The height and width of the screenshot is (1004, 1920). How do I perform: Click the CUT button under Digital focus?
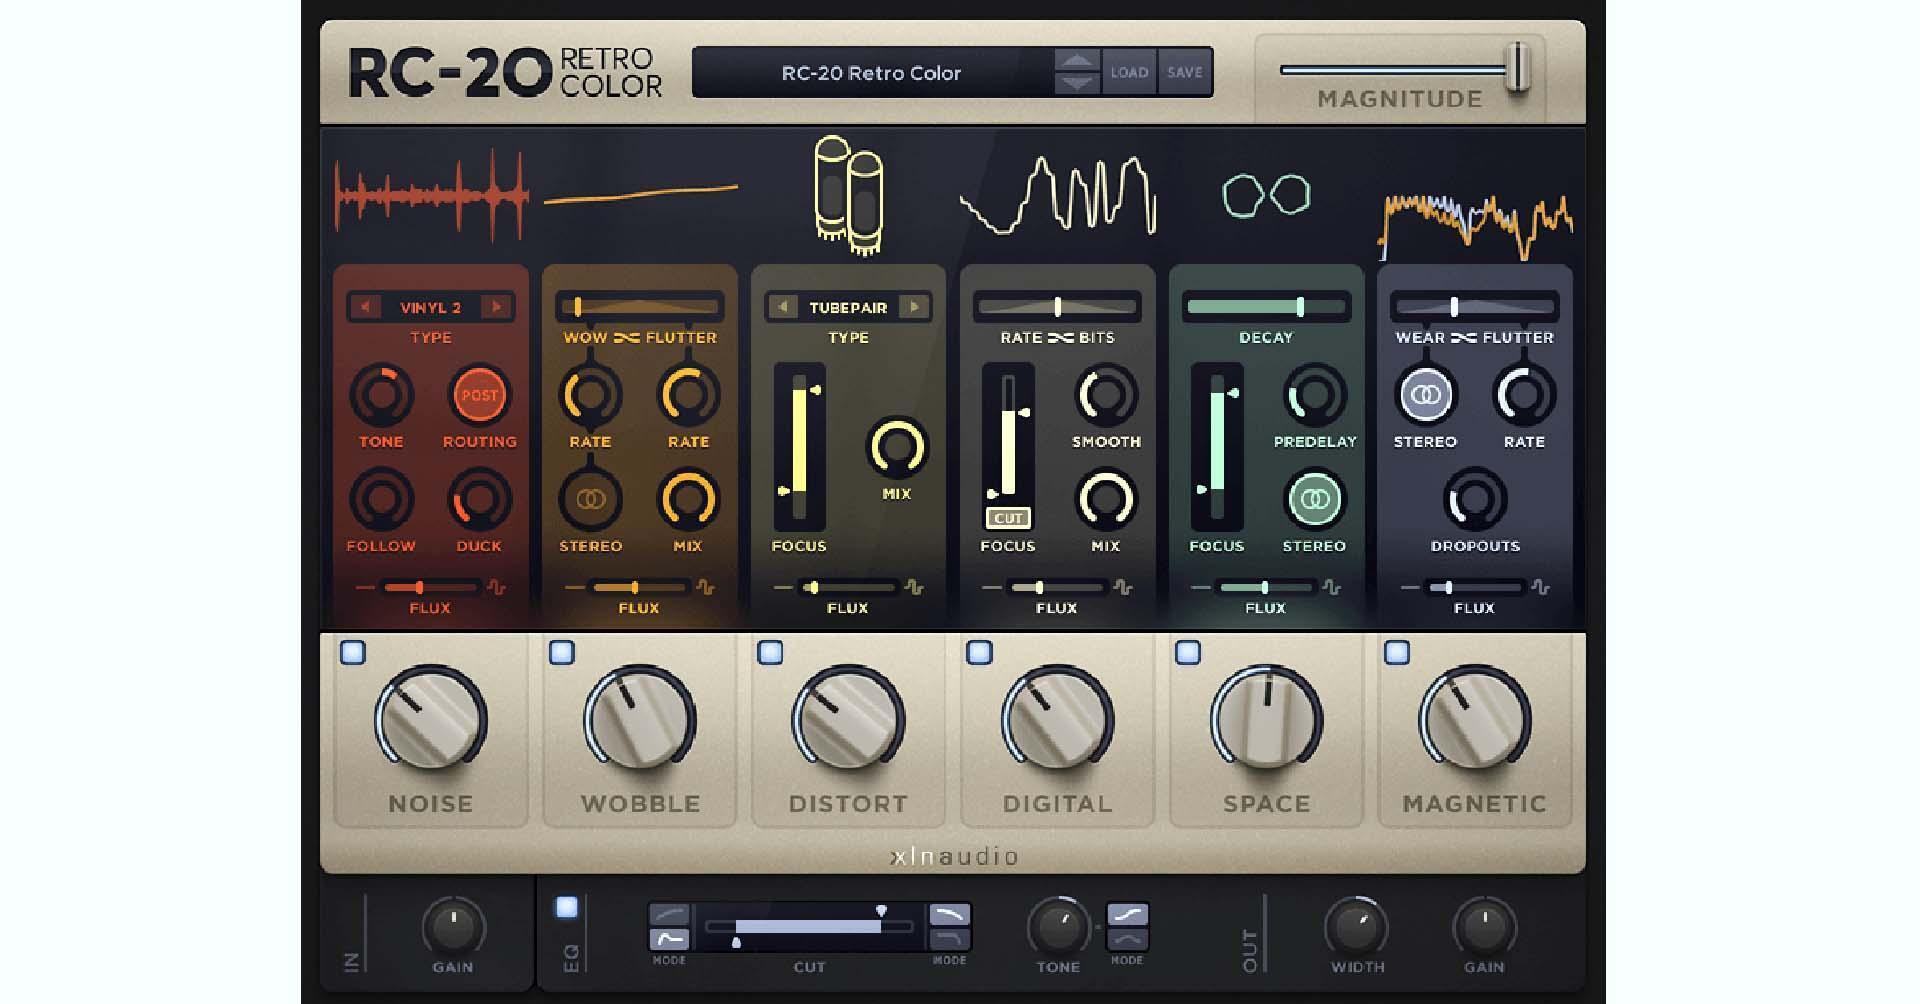[x=1008, y=518]
